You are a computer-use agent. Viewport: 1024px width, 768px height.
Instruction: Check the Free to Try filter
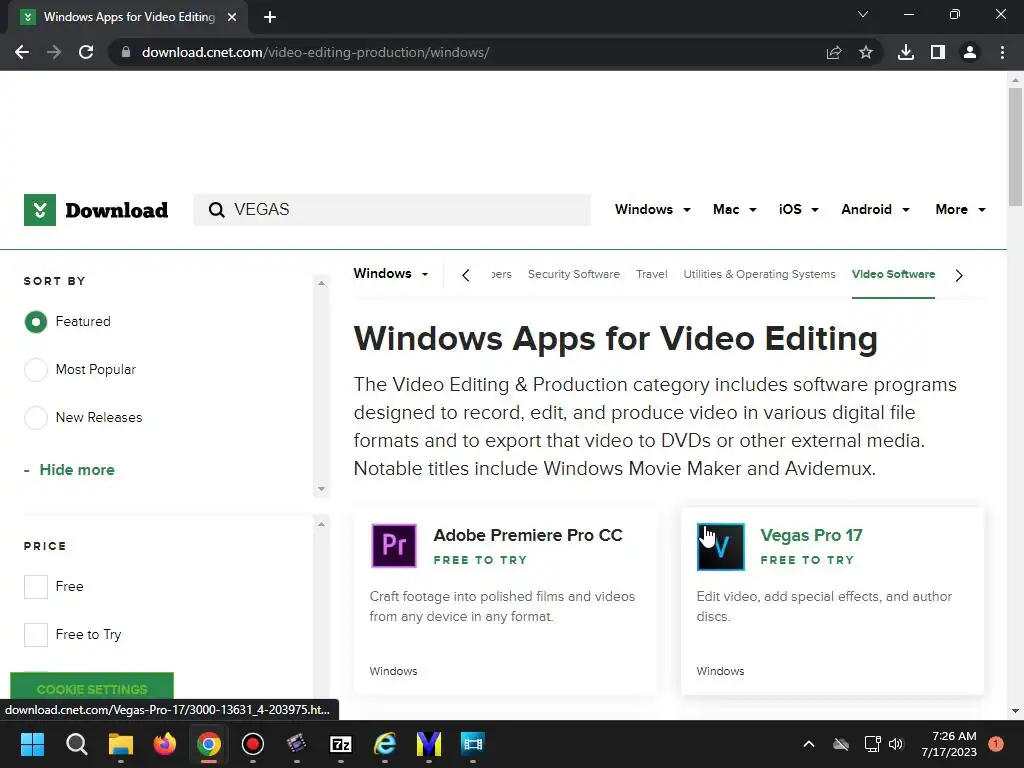(36, 635)
